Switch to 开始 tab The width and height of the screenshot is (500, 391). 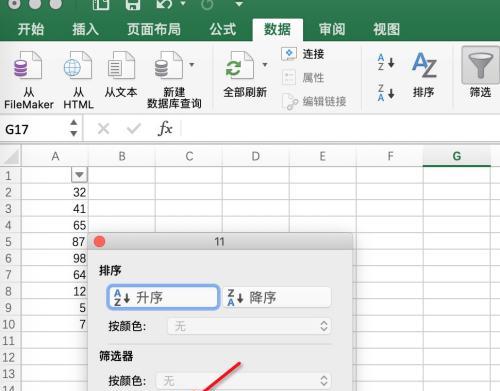point(31,29)
